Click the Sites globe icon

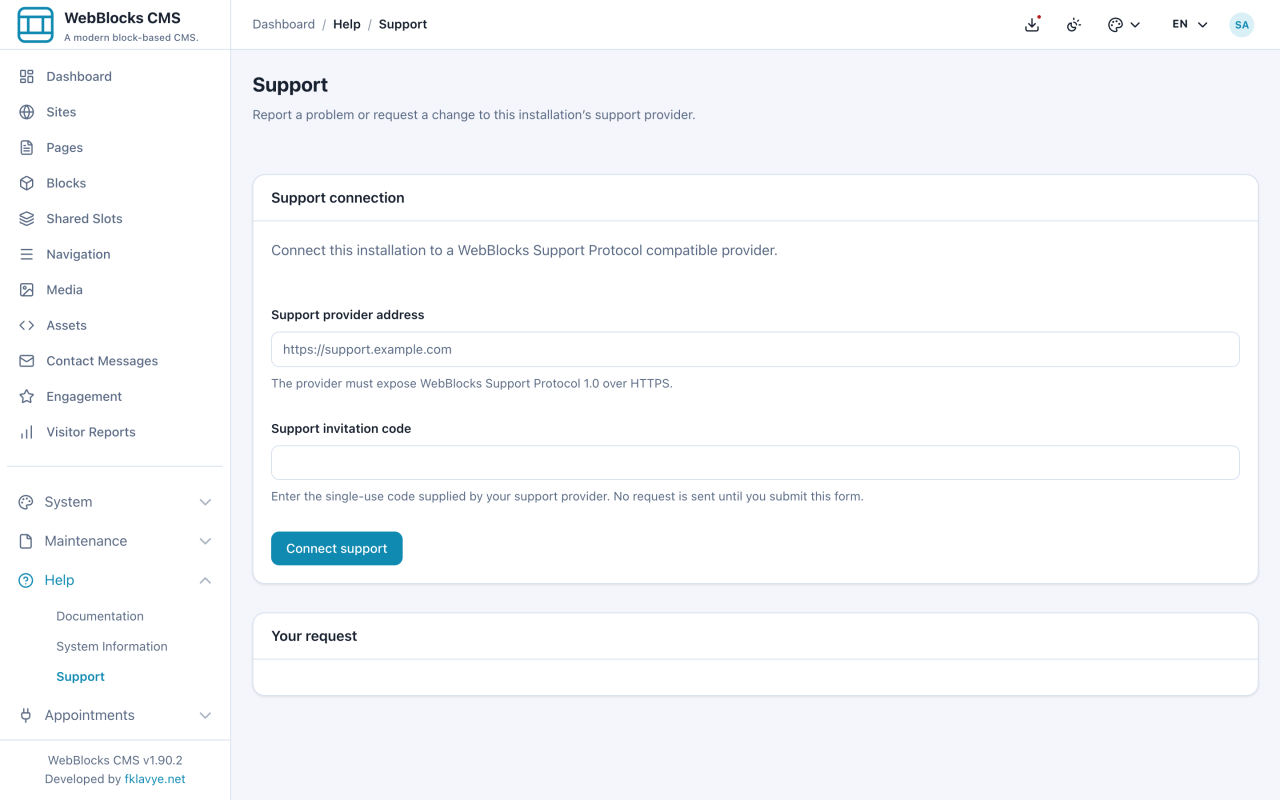pyautogui.click(x=27, y=112)
